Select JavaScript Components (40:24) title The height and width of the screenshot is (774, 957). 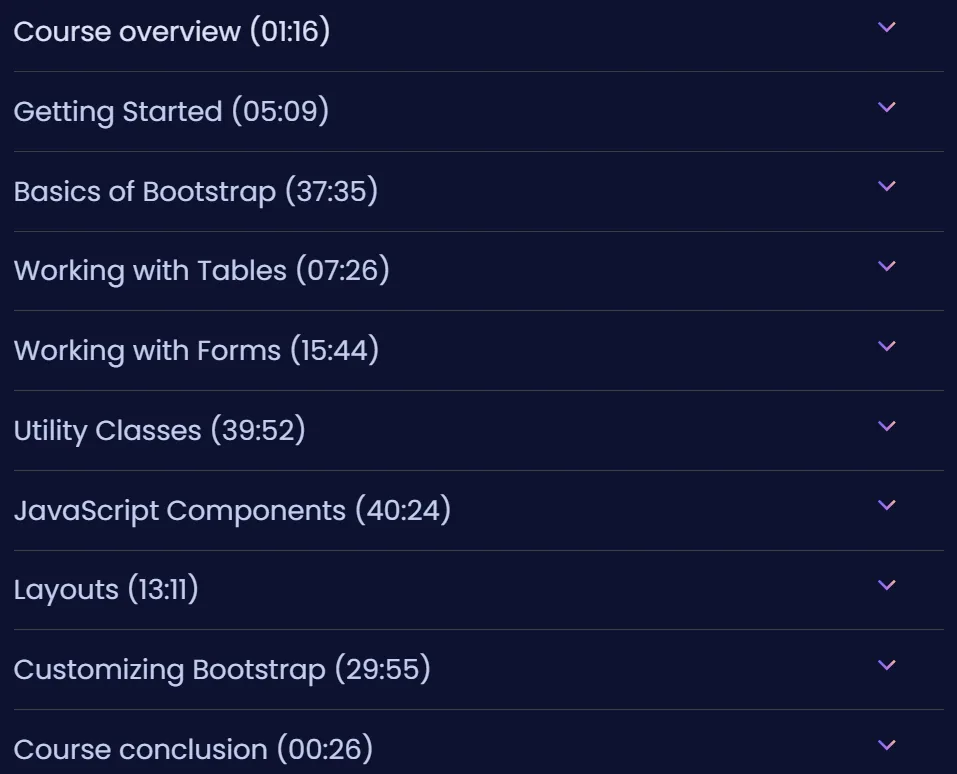[x=232, y=510]
